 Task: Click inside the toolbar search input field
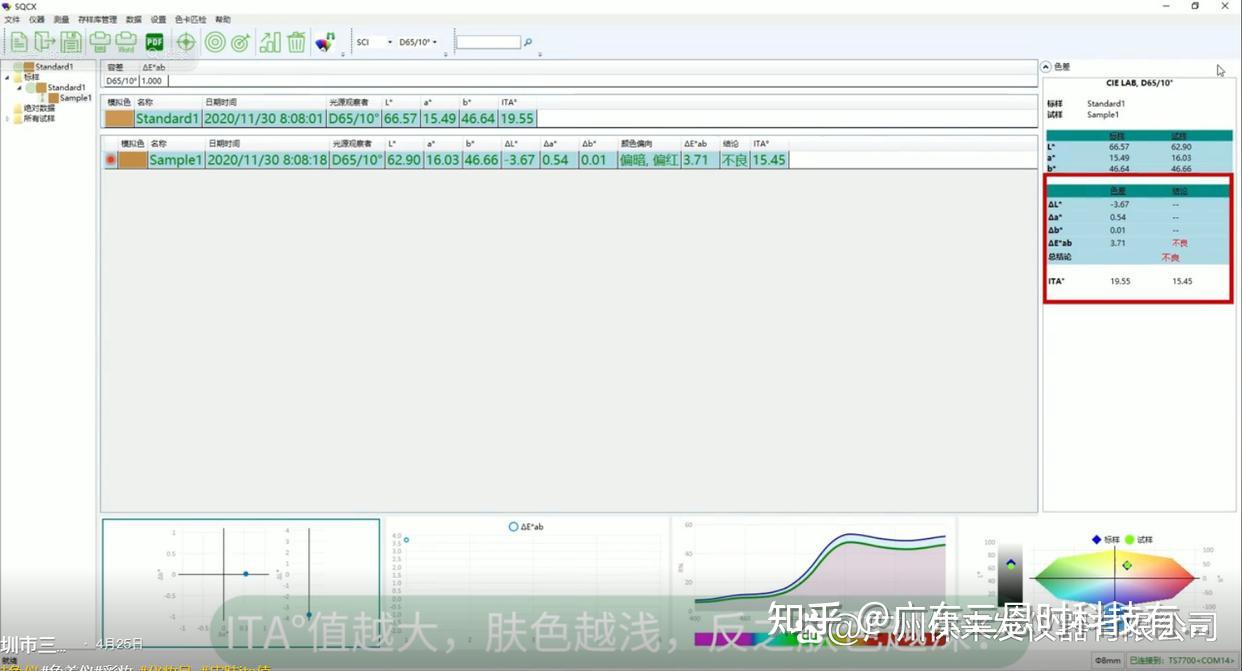pos(487,42)
